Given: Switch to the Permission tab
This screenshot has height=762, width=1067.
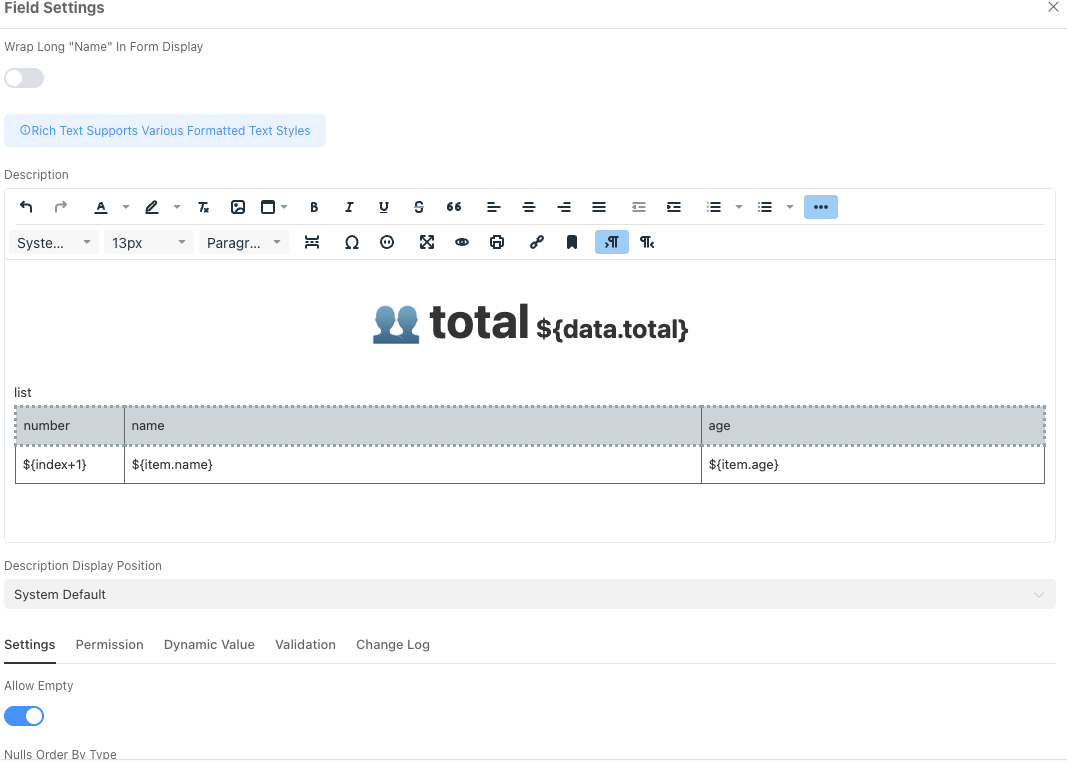Looking at the screenshot, I should pos(109,645).
